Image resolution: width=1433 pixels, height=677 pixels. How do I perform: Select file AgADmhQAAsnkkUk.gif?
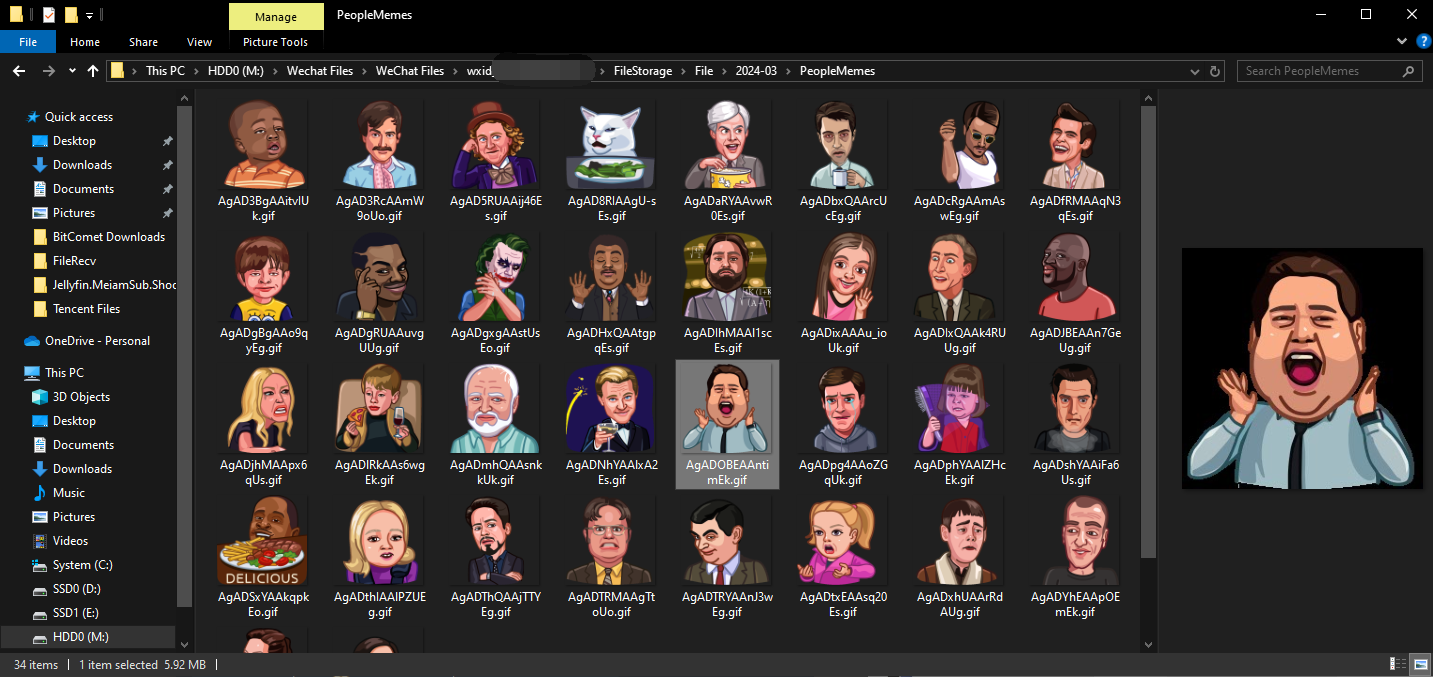[495, 425]
